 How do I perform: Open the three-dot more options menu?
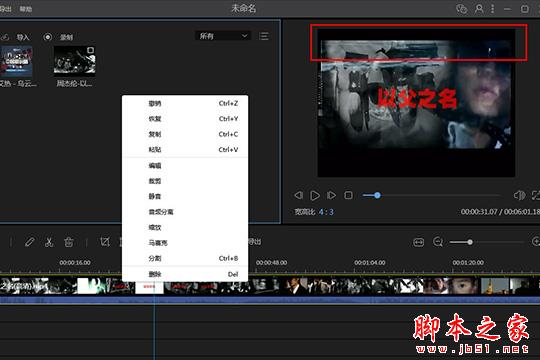[493, 9]
